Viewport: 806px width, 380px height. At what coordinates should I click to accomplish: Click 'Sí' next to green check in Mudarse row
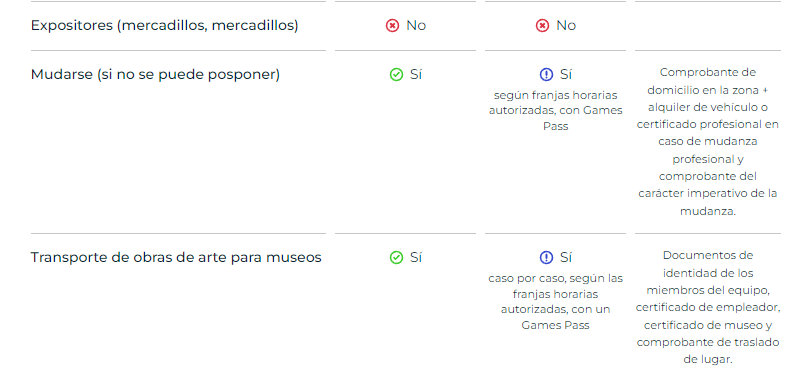click(x=416, y=75)
